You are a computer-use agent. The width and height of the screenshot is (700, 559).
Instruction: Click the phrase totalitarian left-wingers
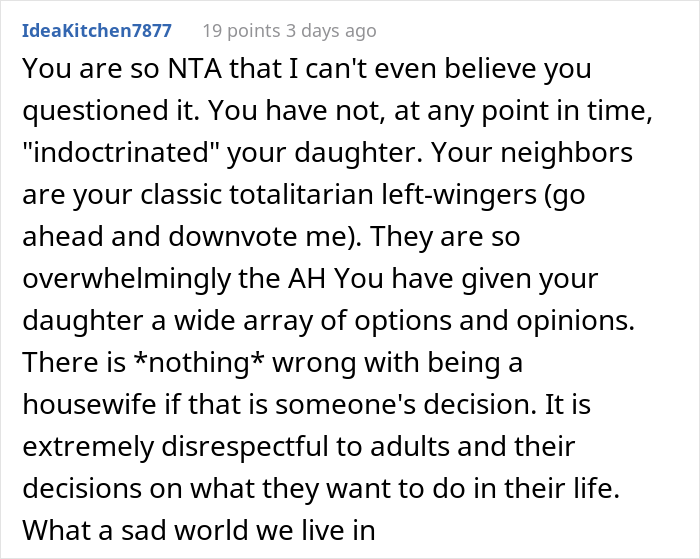point(383,195)
